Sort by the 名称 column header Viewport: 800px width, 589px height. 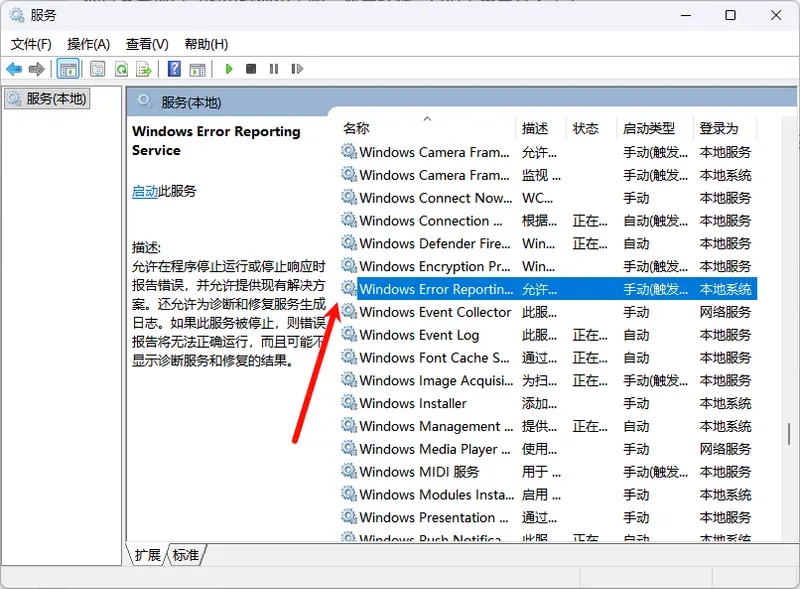coord(357,128)
